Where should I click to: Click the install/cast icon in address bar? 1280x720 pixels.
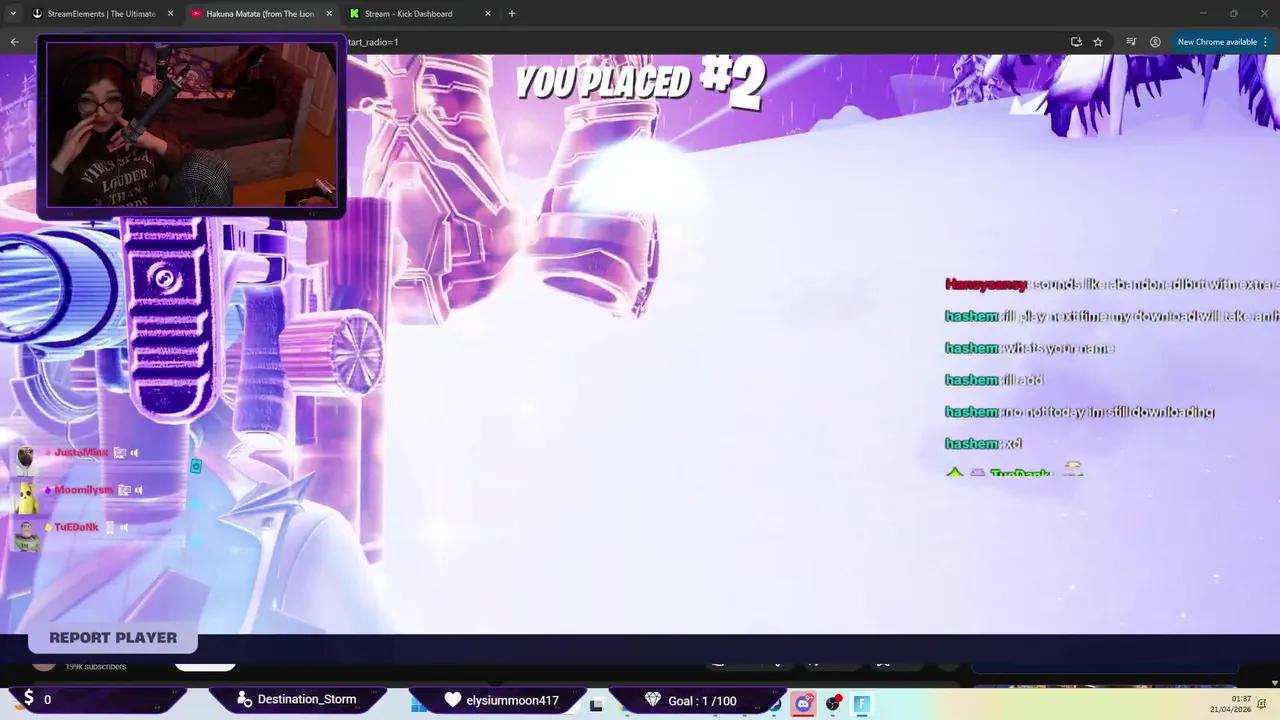click(1076, 42)
